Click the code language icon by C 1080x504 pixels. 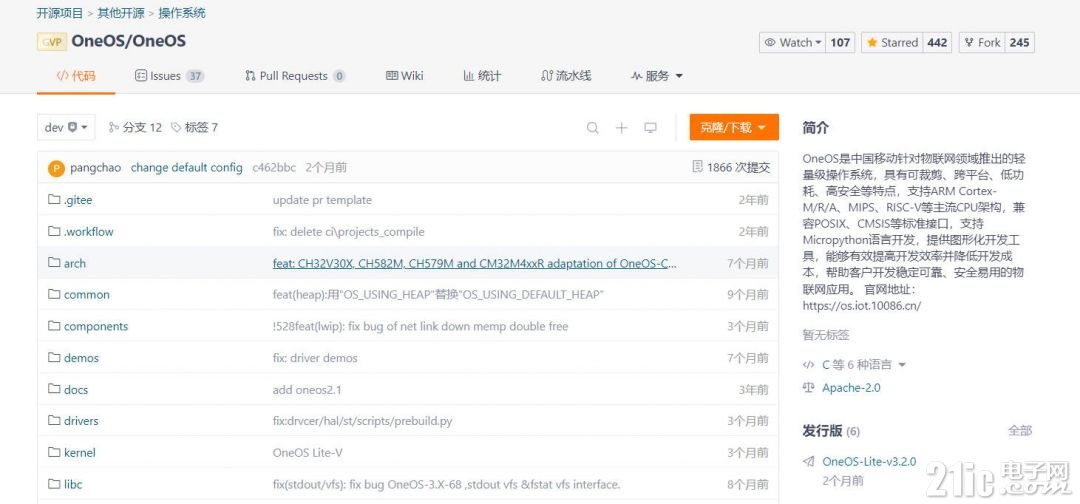[x=809, y=364]
